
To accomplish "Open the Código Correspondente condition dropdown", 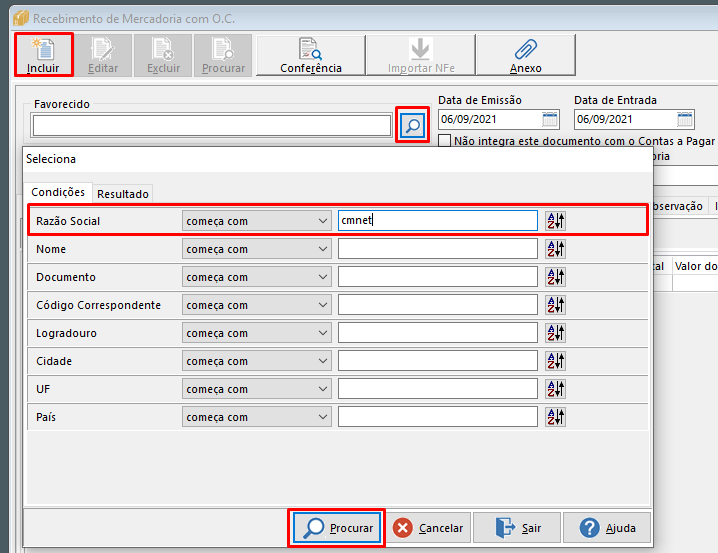I will 257,305.
